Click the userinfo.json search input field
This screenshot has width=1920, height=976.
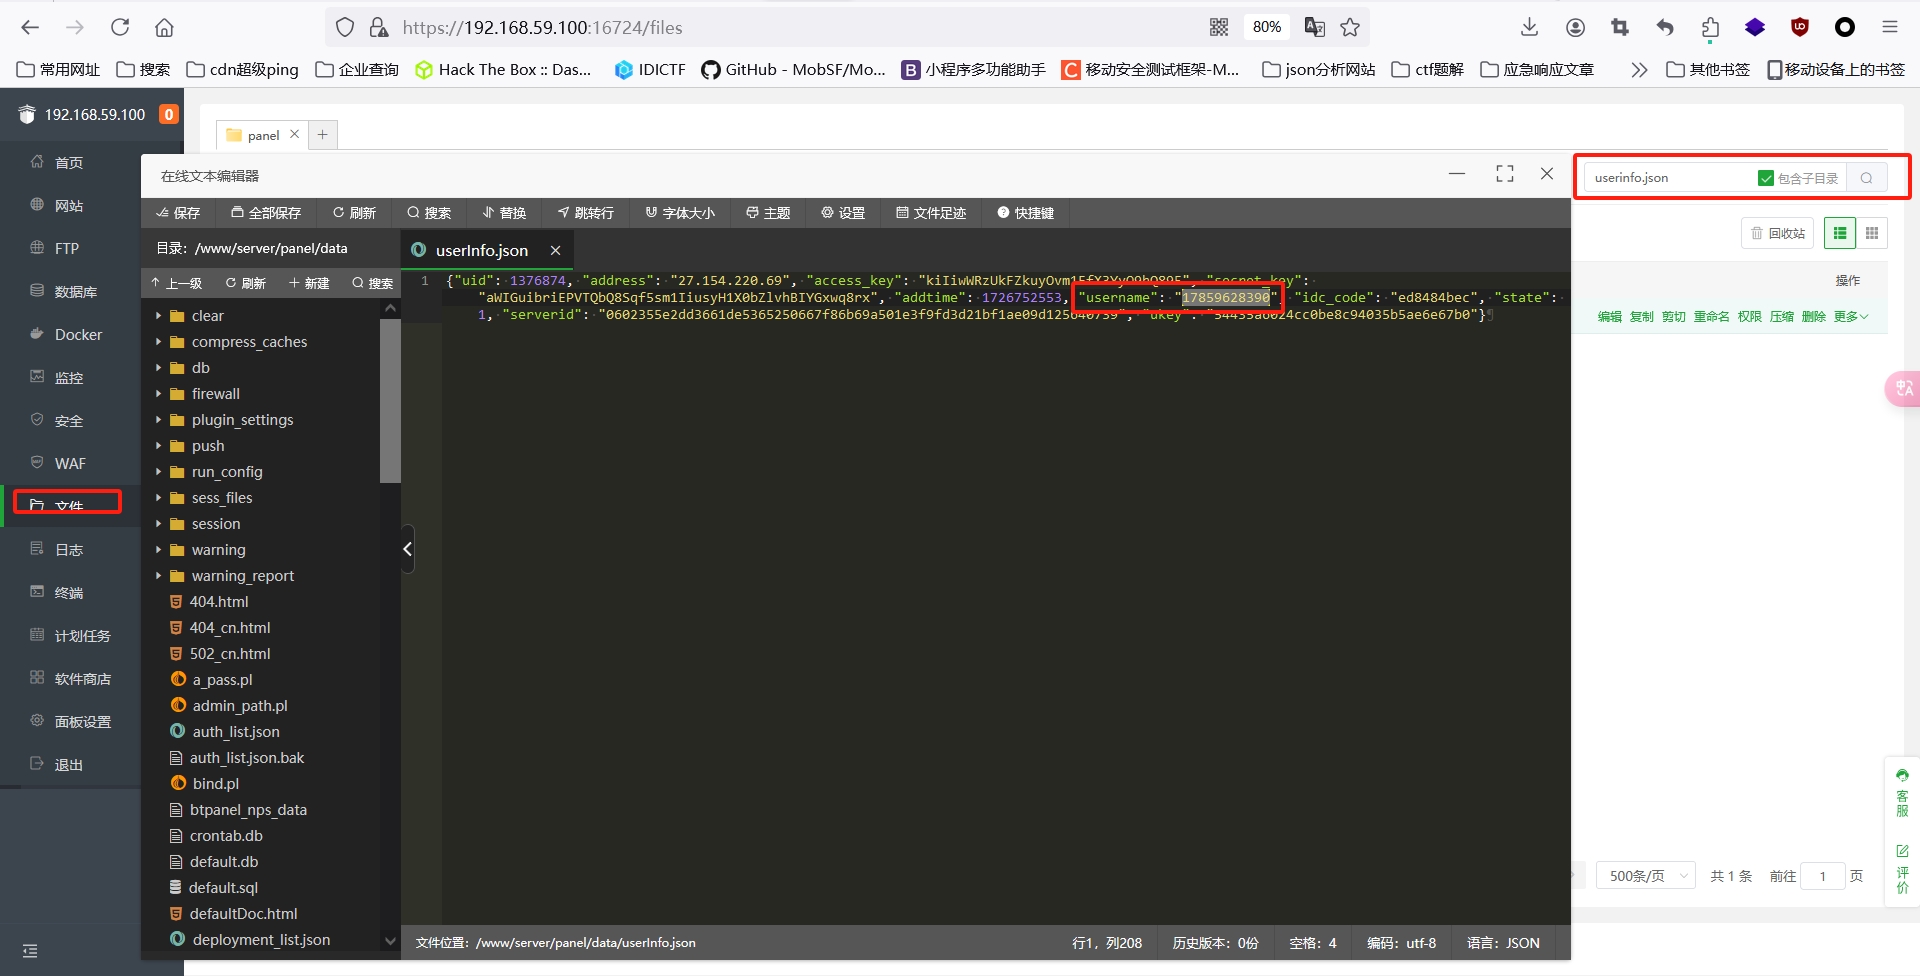click(x=1670, y=178)
